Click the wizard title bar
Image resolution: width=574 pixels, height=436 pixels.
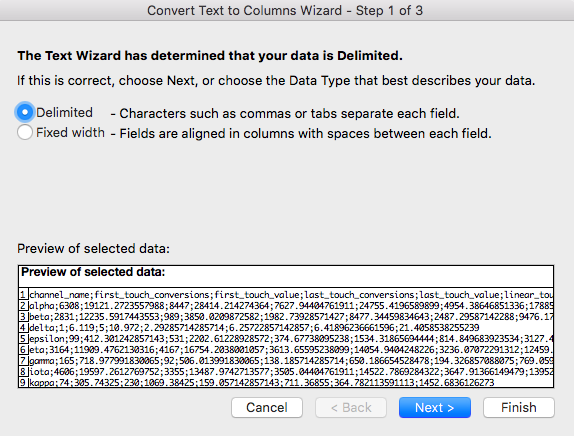coord(285,10)
